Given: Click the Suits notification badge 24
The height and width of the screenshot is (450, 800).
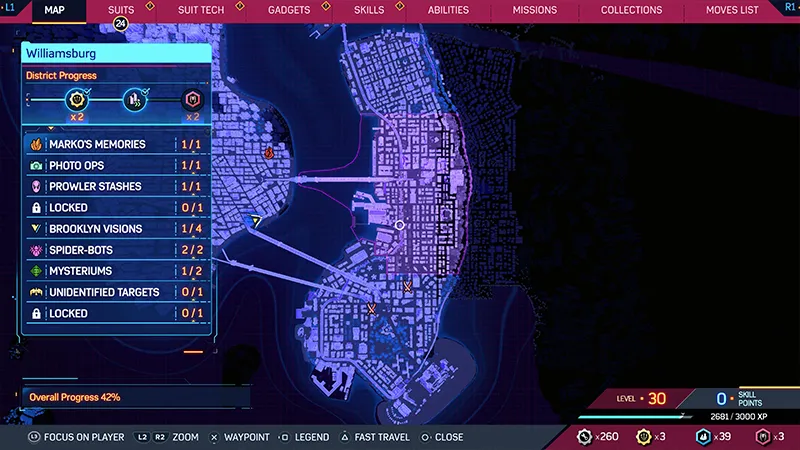Looking at the screenshot, I should (120, 23).
